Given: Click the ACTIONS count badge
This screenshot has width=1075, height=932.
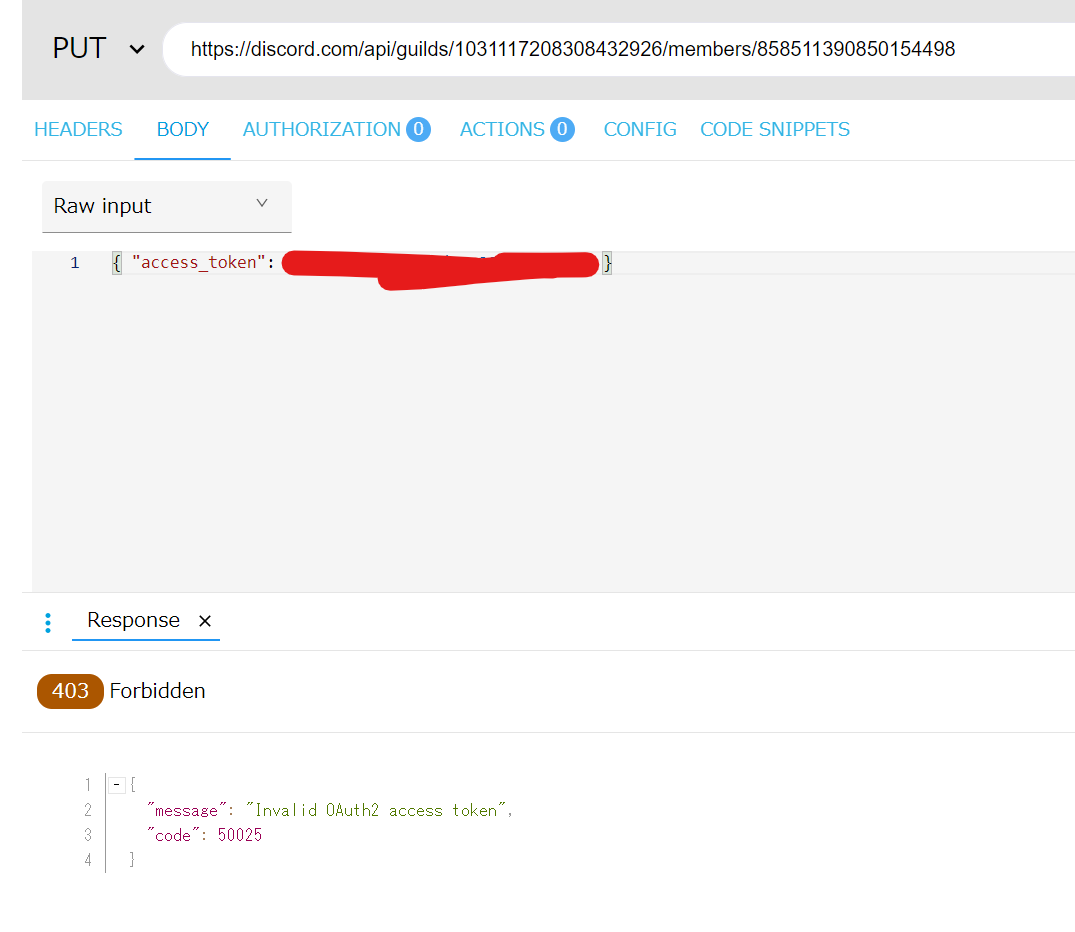Looking at the screenshot, I should [562, 130].
